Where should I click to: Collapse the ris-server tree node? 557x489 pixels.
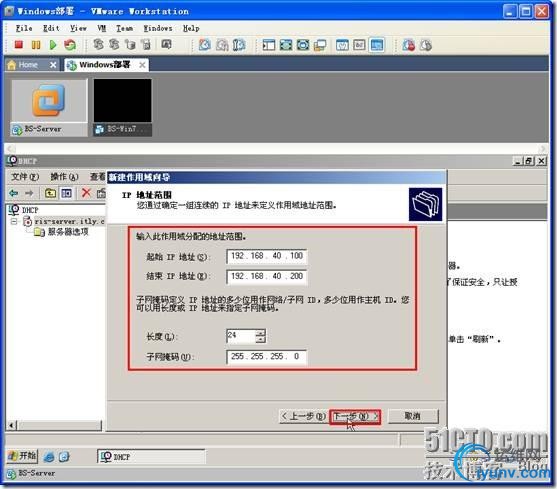pos(14,222)
